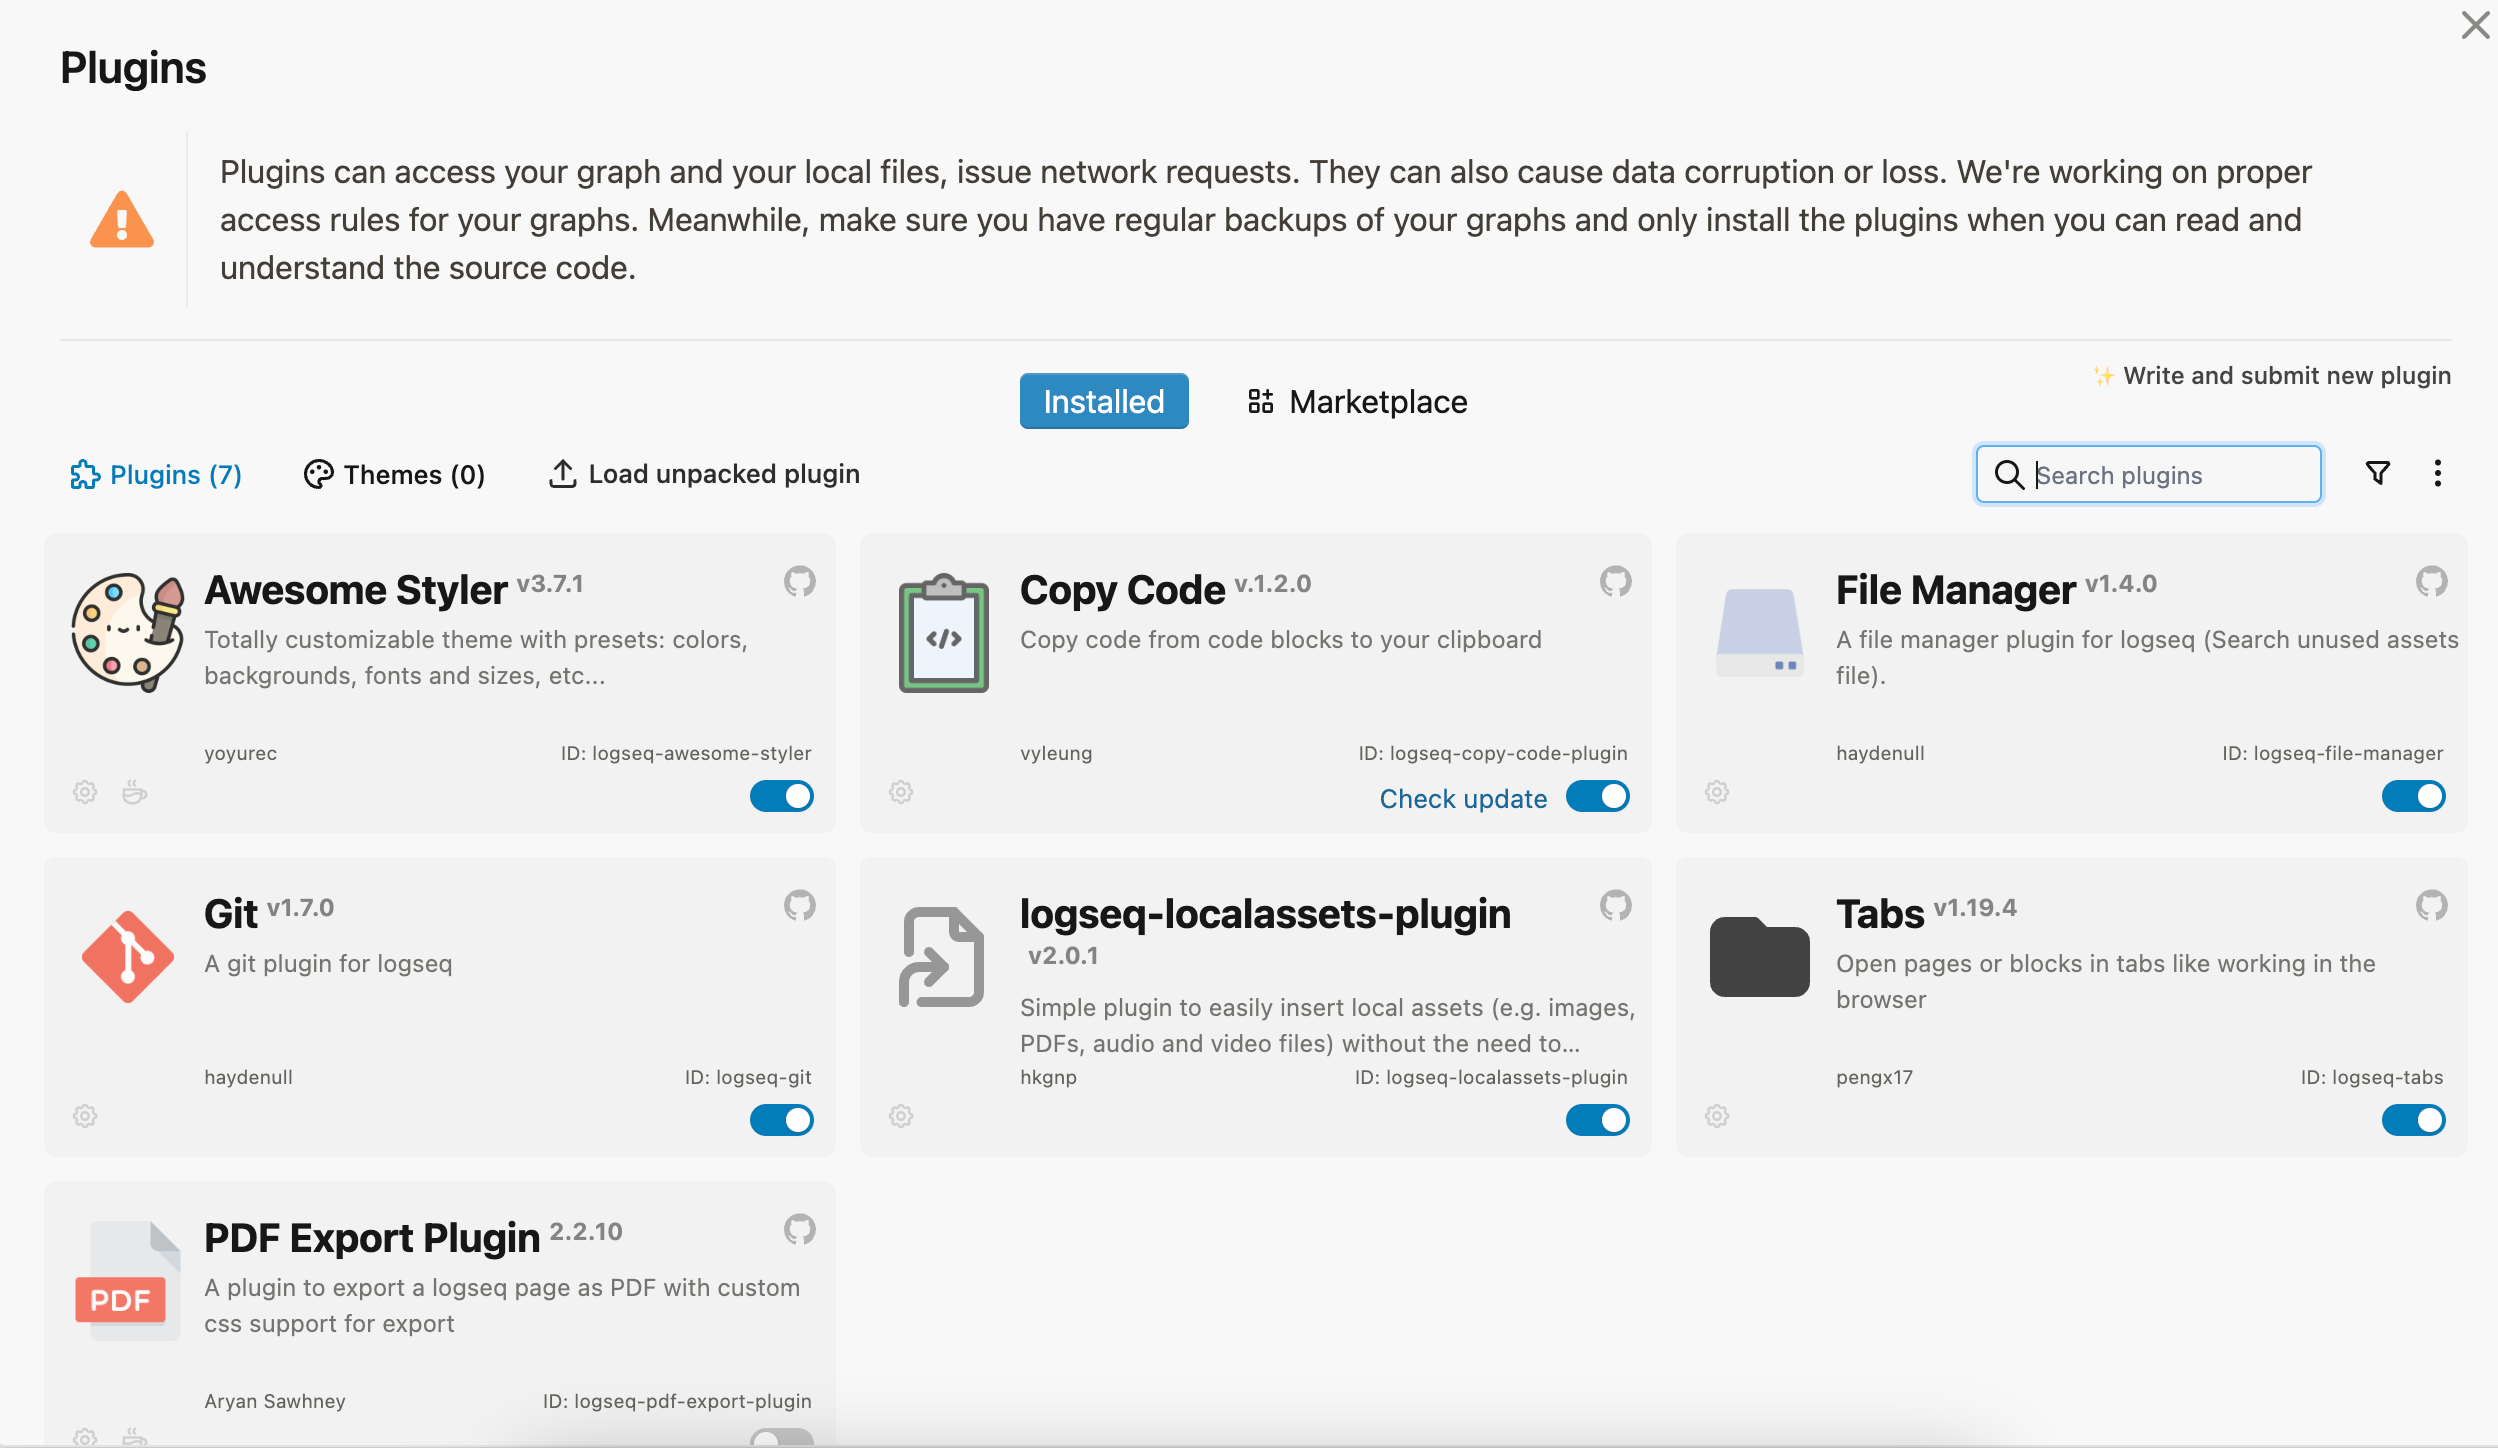This screenshot has height=1448, width=2498.
Task: Open the settings gear for File Manager plugin
Action: click(1717, 792)
